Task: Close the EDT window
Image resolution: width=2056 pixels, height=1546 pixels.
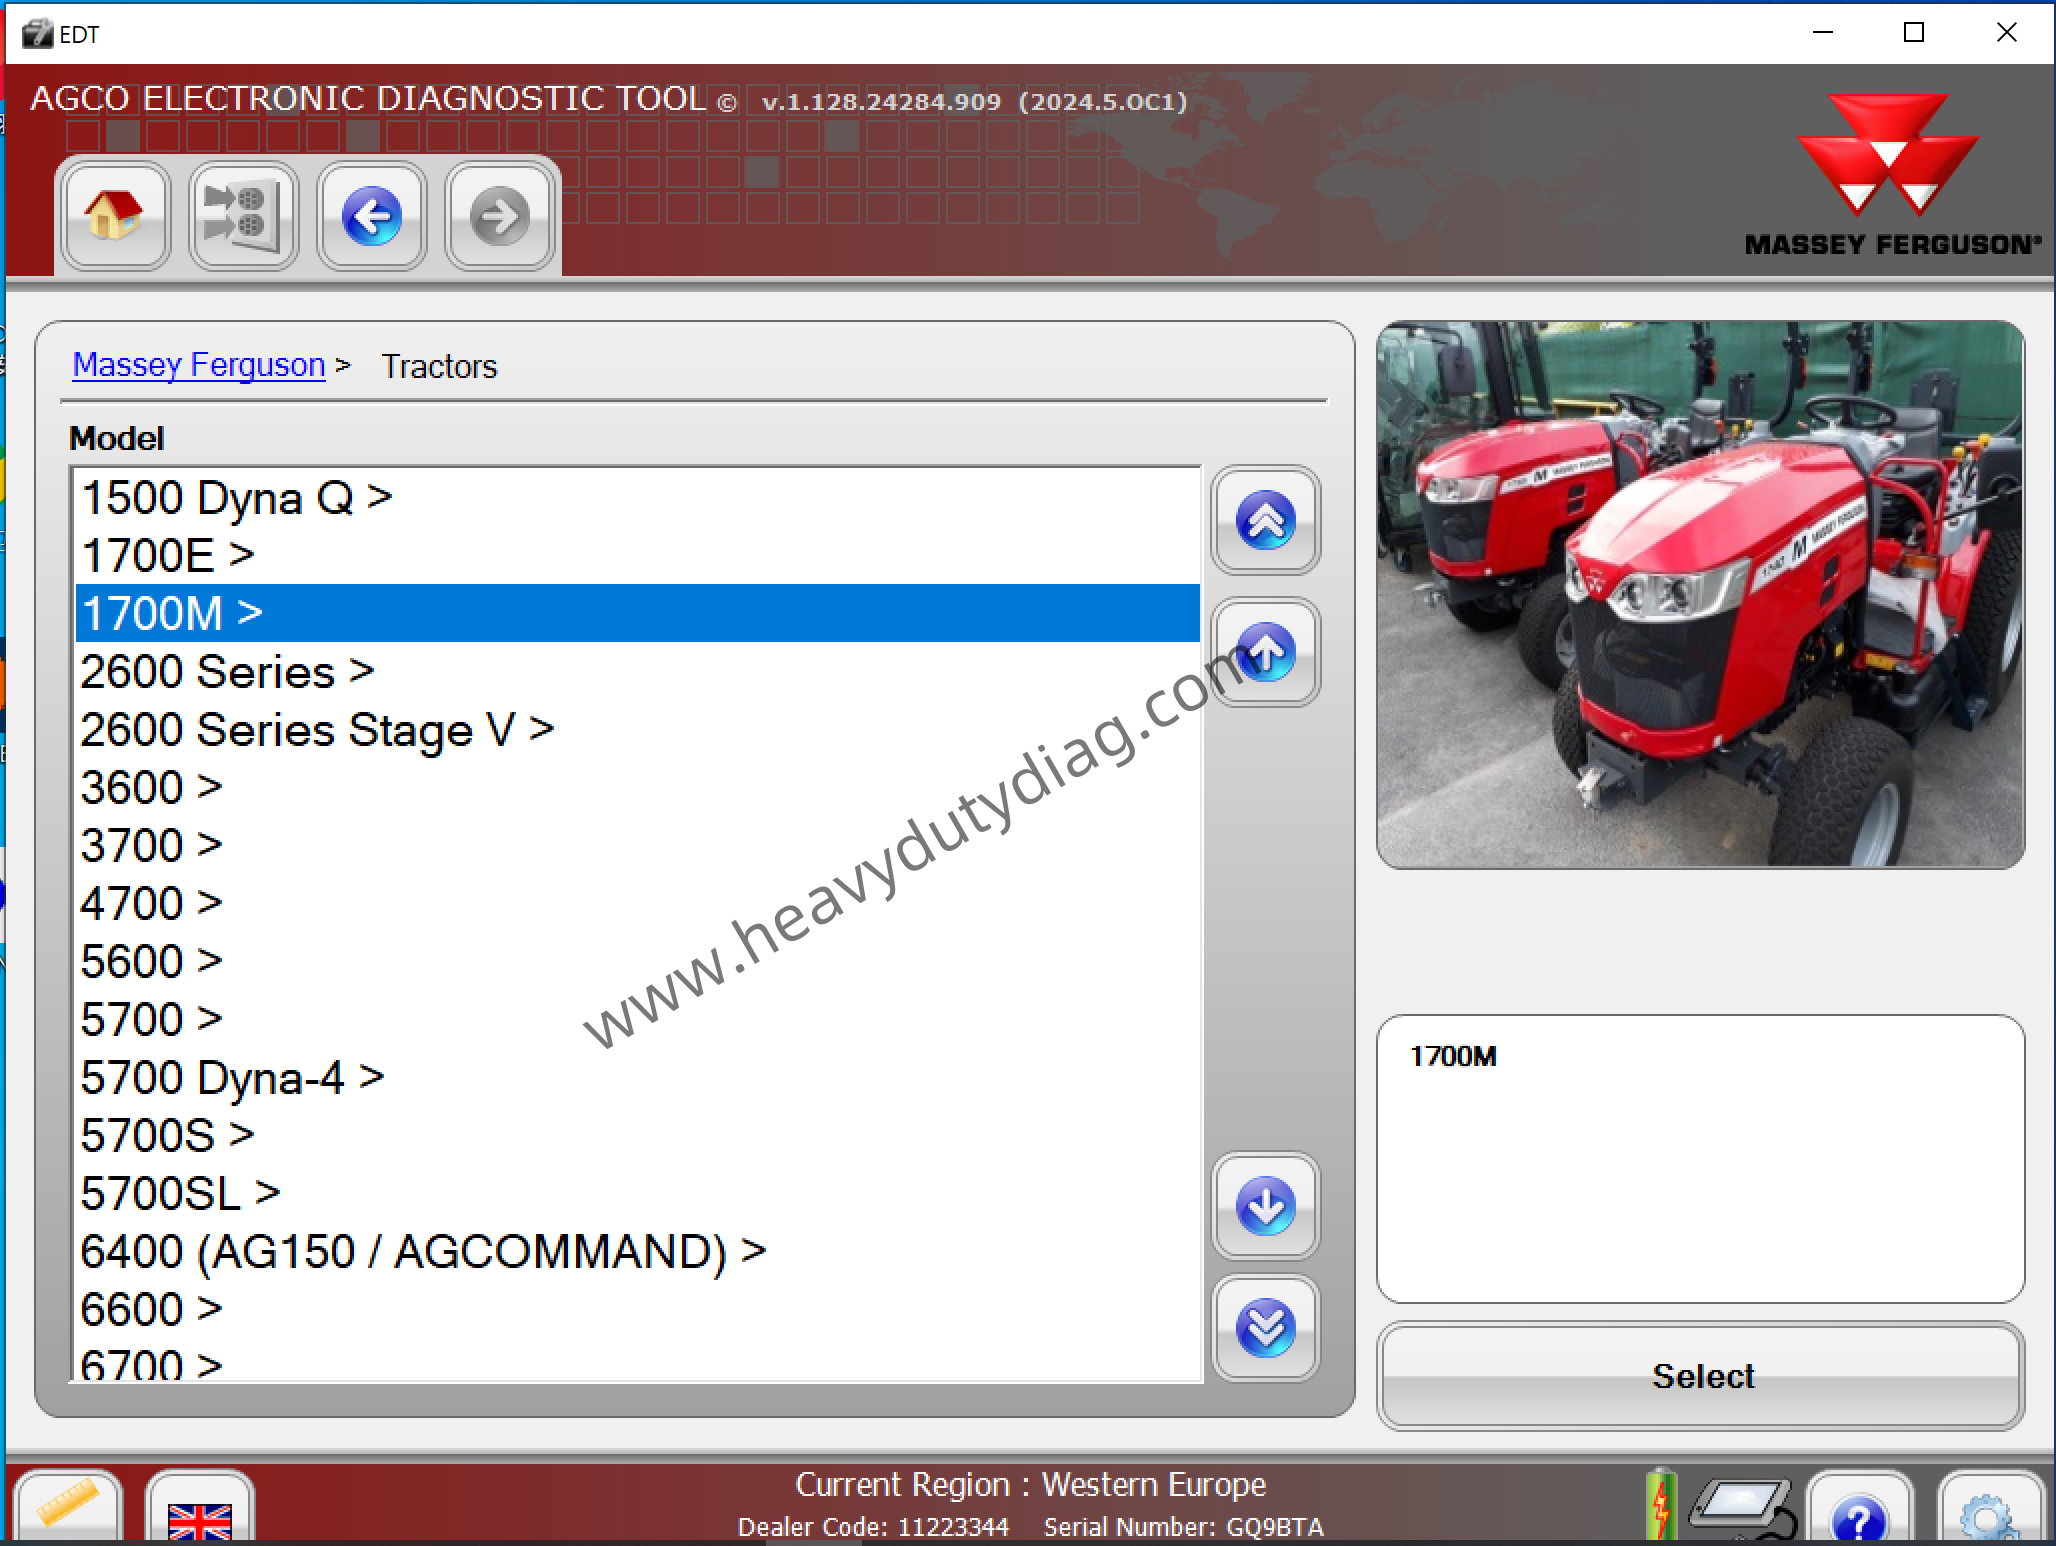Action: click(2006, 33)
